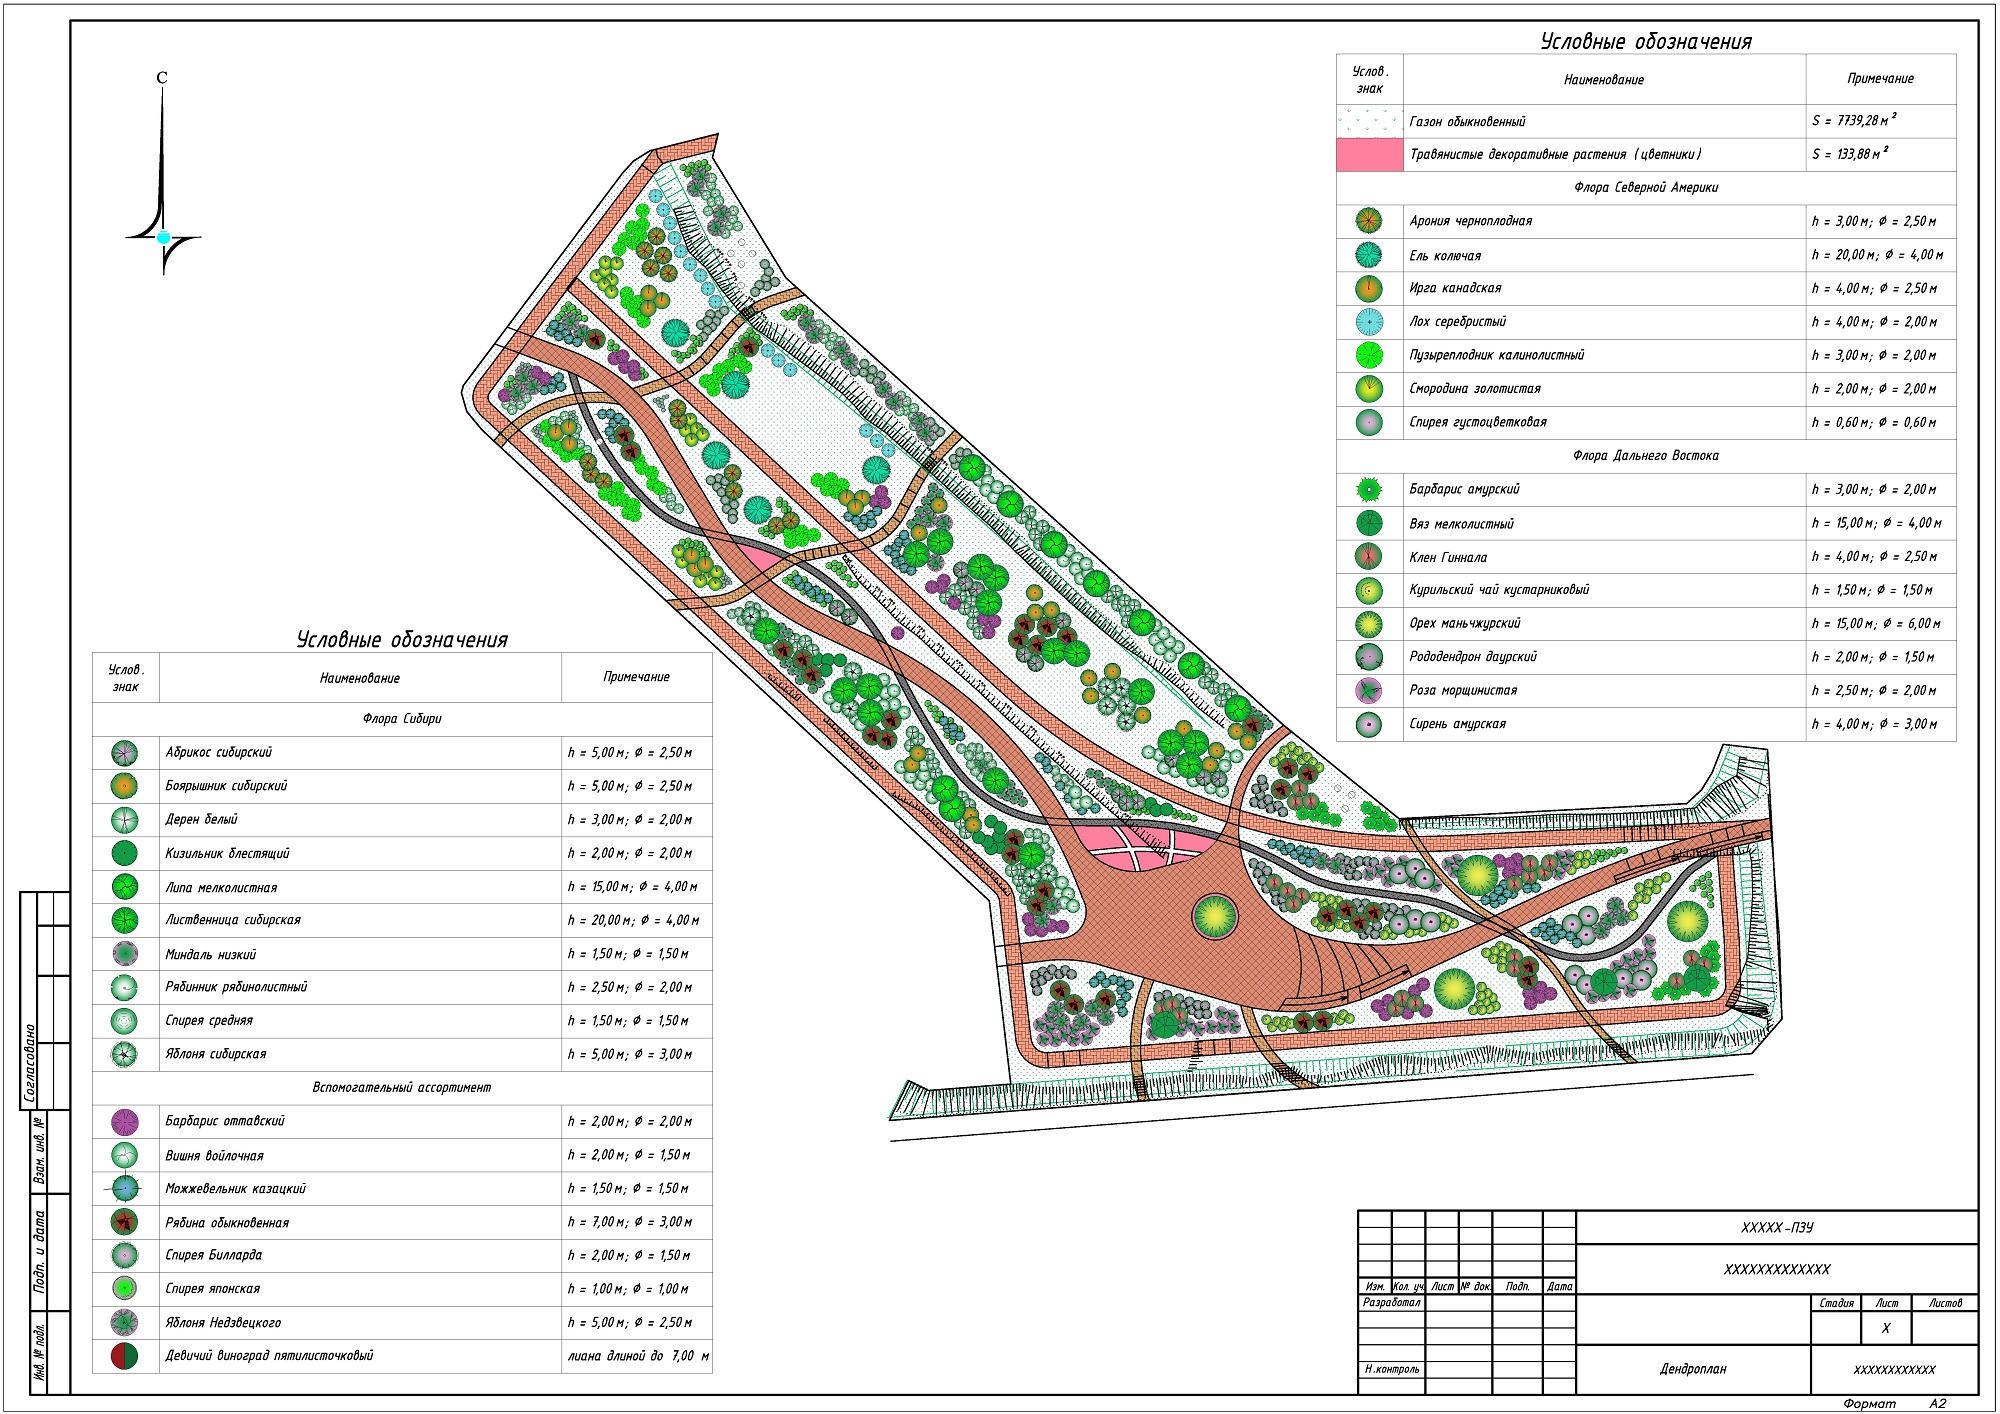Click the Можжевельник казацкий legend symbol
Image resolution: width=2000 pixels, height=1414 pixels.
[x=124, y=1189]
